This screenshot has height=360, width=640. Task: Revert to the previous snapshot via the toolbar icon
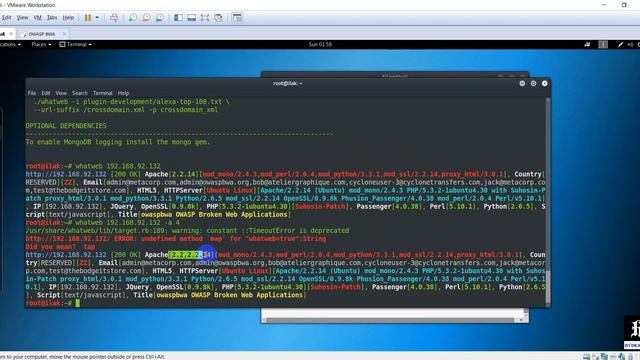click(146, 18)
